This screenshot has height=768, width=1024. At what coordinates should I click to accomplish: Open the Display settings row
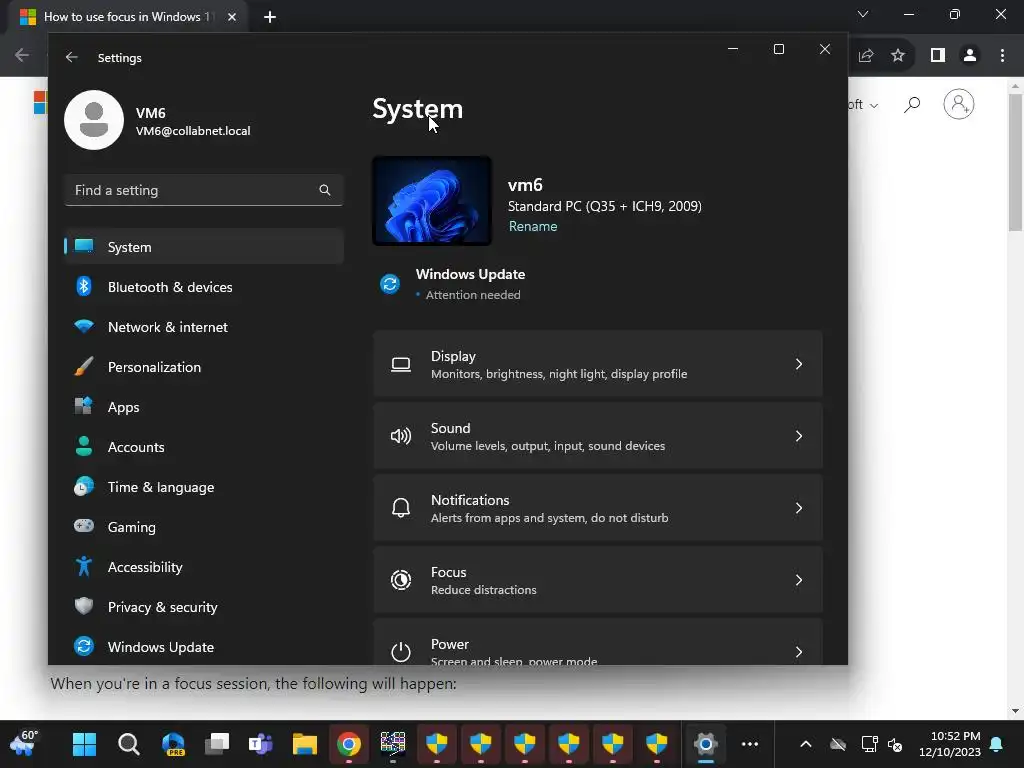point(598,364)
